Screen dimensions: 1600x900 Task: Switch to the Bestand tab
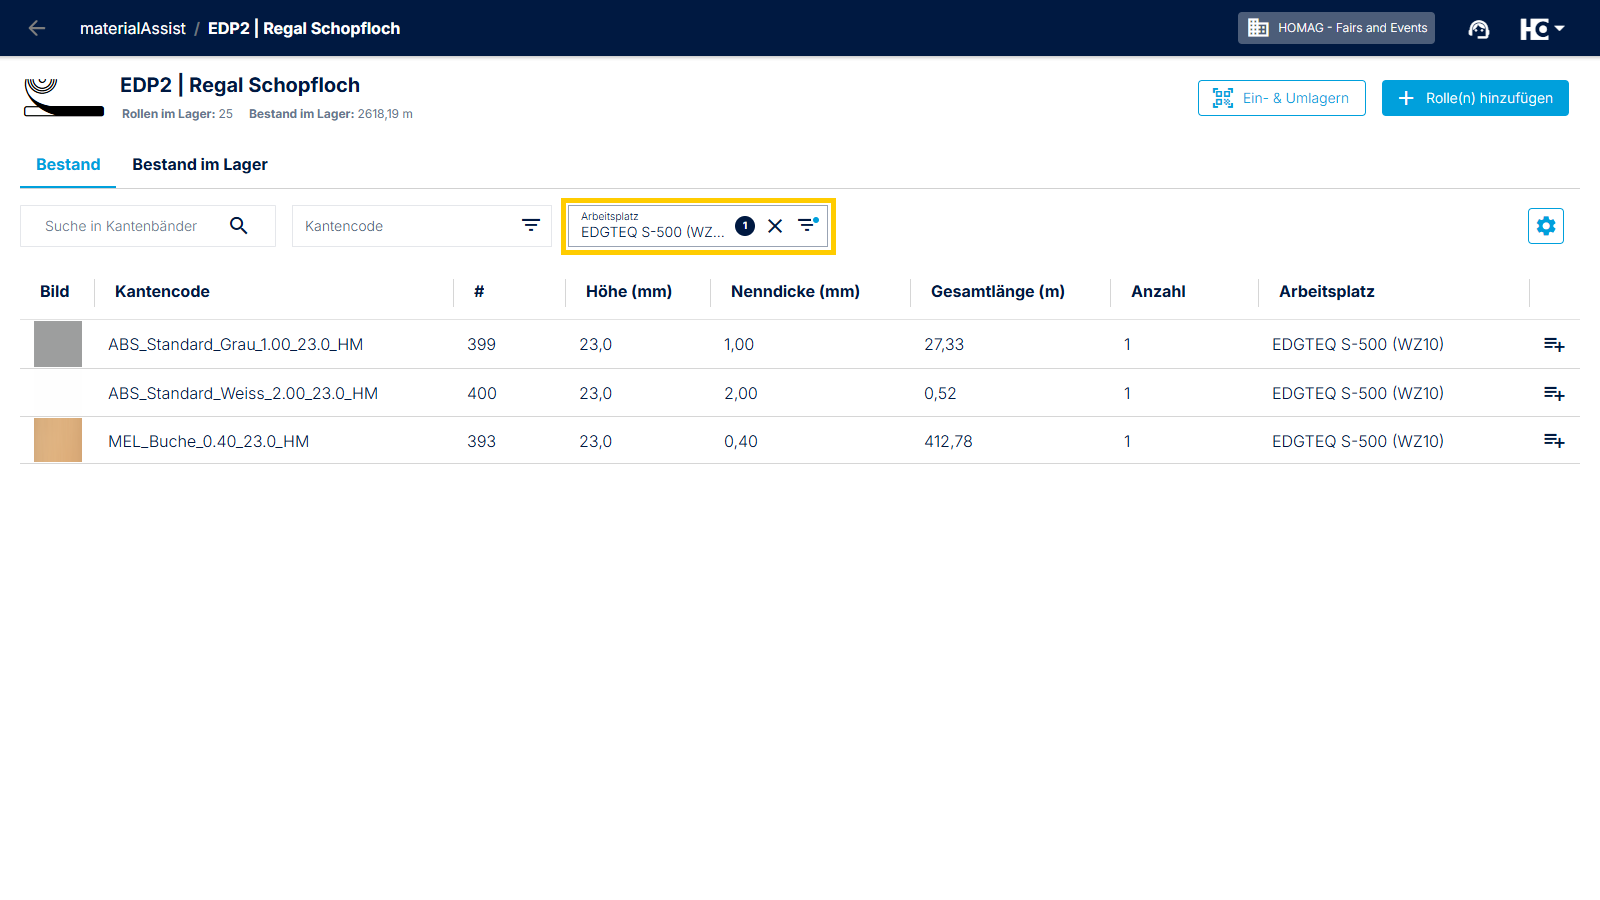click(68, 164)
